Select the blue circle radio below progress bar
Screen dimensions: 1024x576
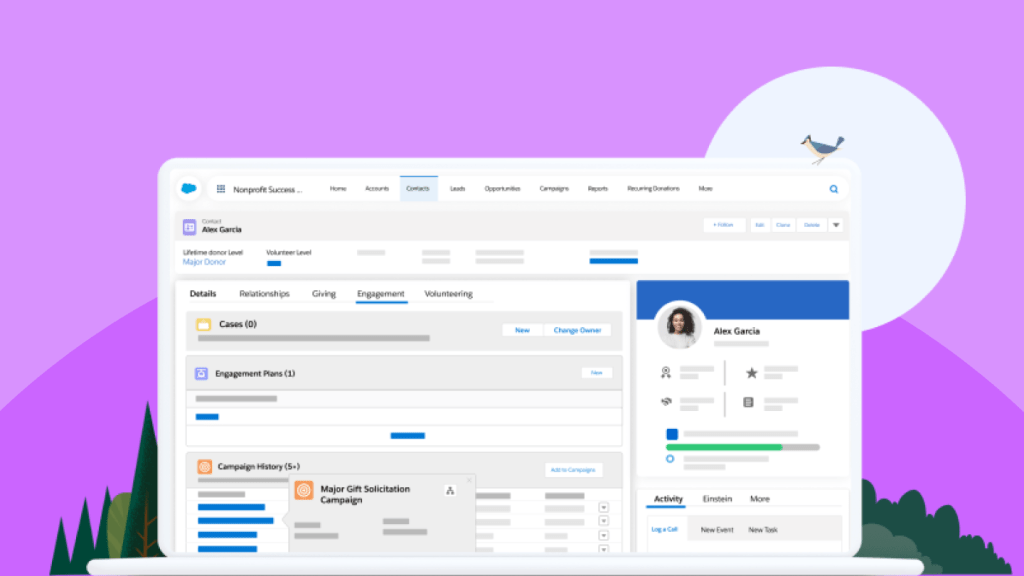click(x=670, y=459)
